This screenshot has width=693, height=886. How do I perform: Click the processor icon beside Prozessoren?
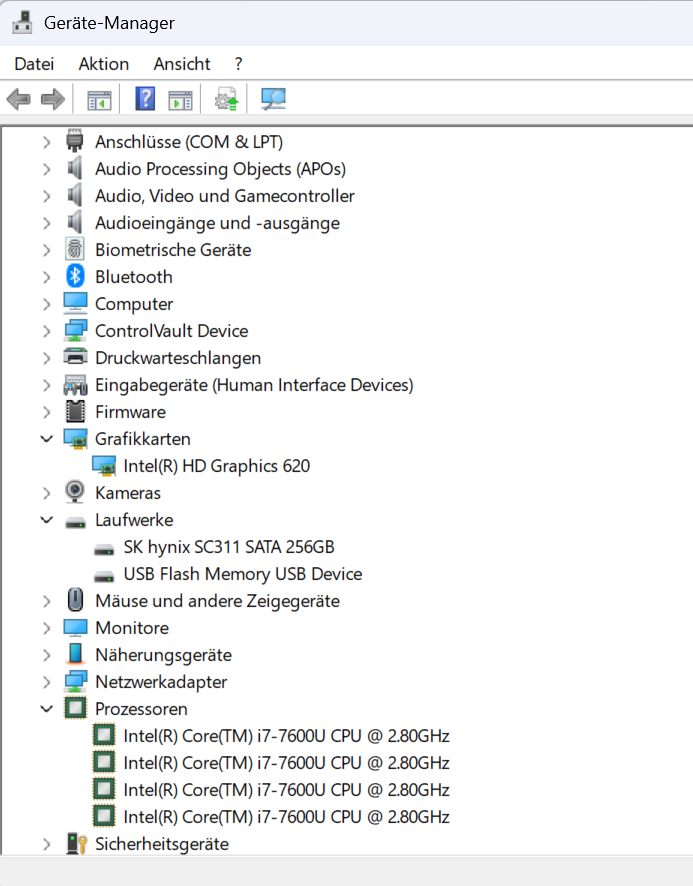click(75, 708)
